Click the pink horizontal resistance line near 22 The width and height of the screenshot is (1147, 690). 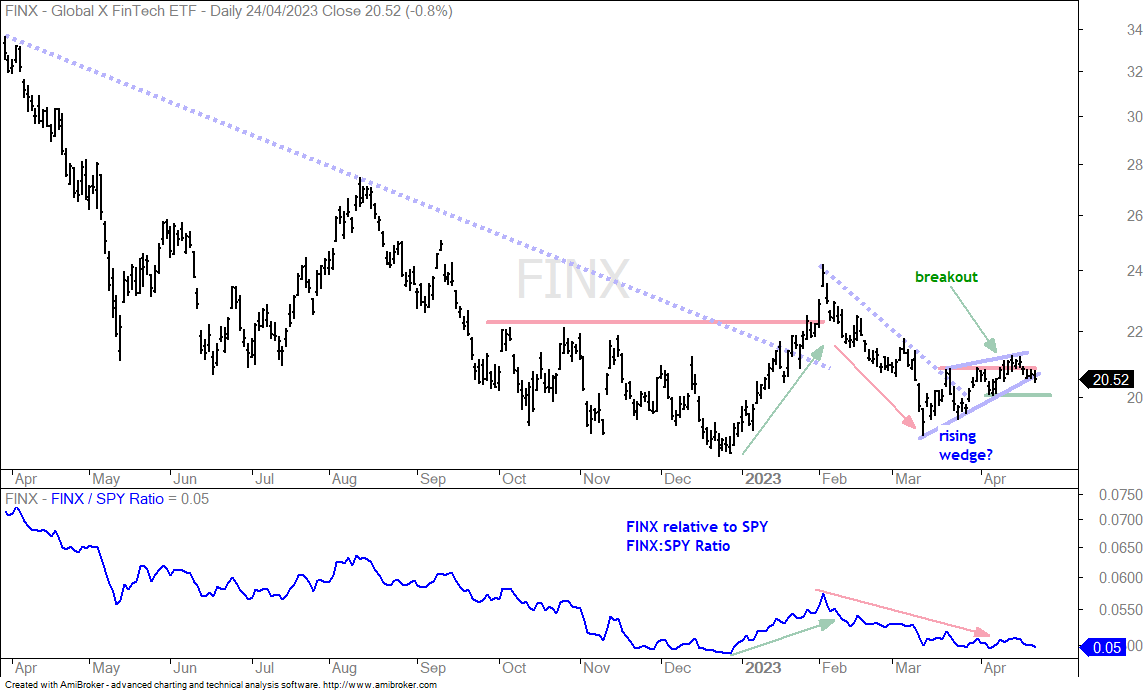point(655,321)
